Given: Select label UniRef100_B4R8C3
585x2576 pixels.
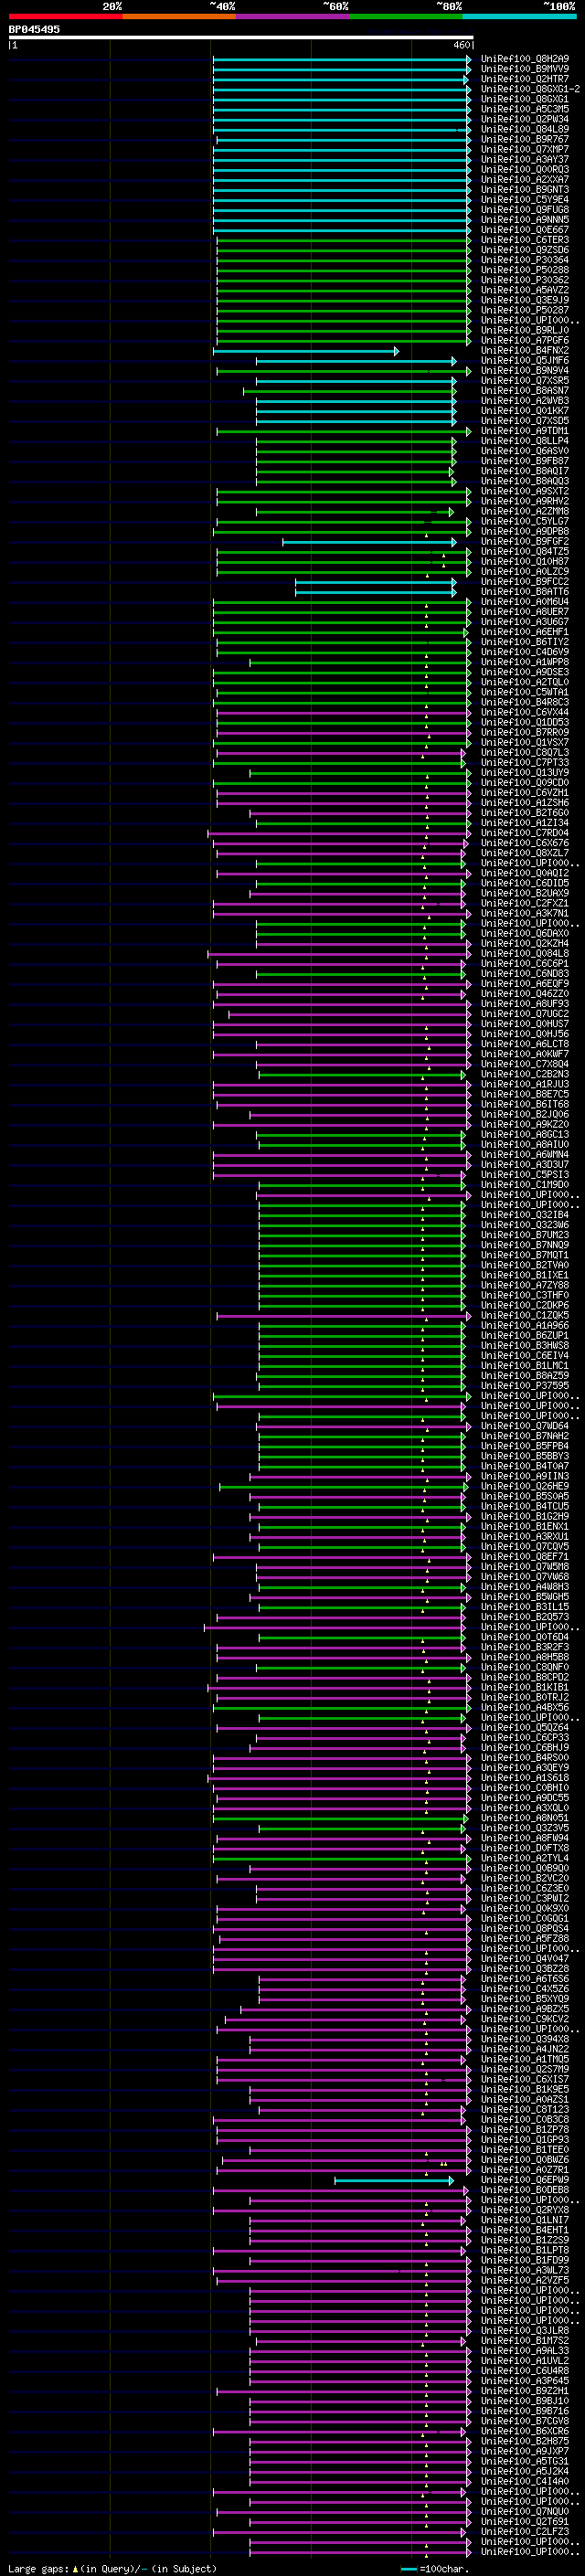Looking at the screenshot, I should coord(525,702).
